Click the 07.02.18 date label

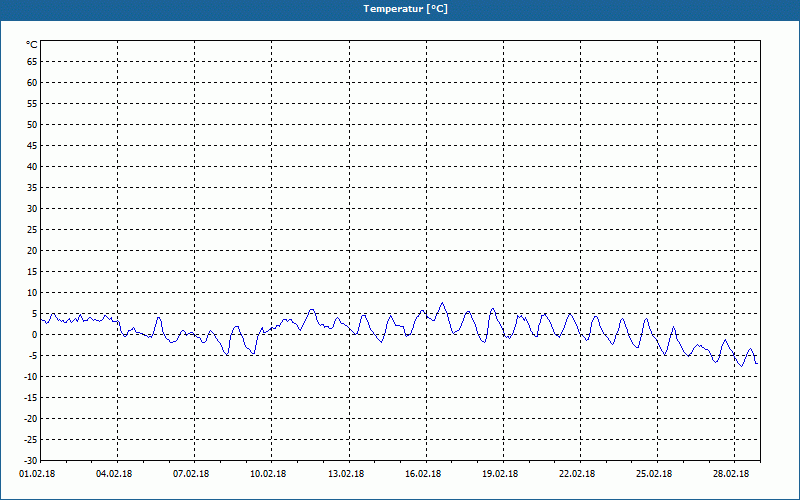(191, 474)
